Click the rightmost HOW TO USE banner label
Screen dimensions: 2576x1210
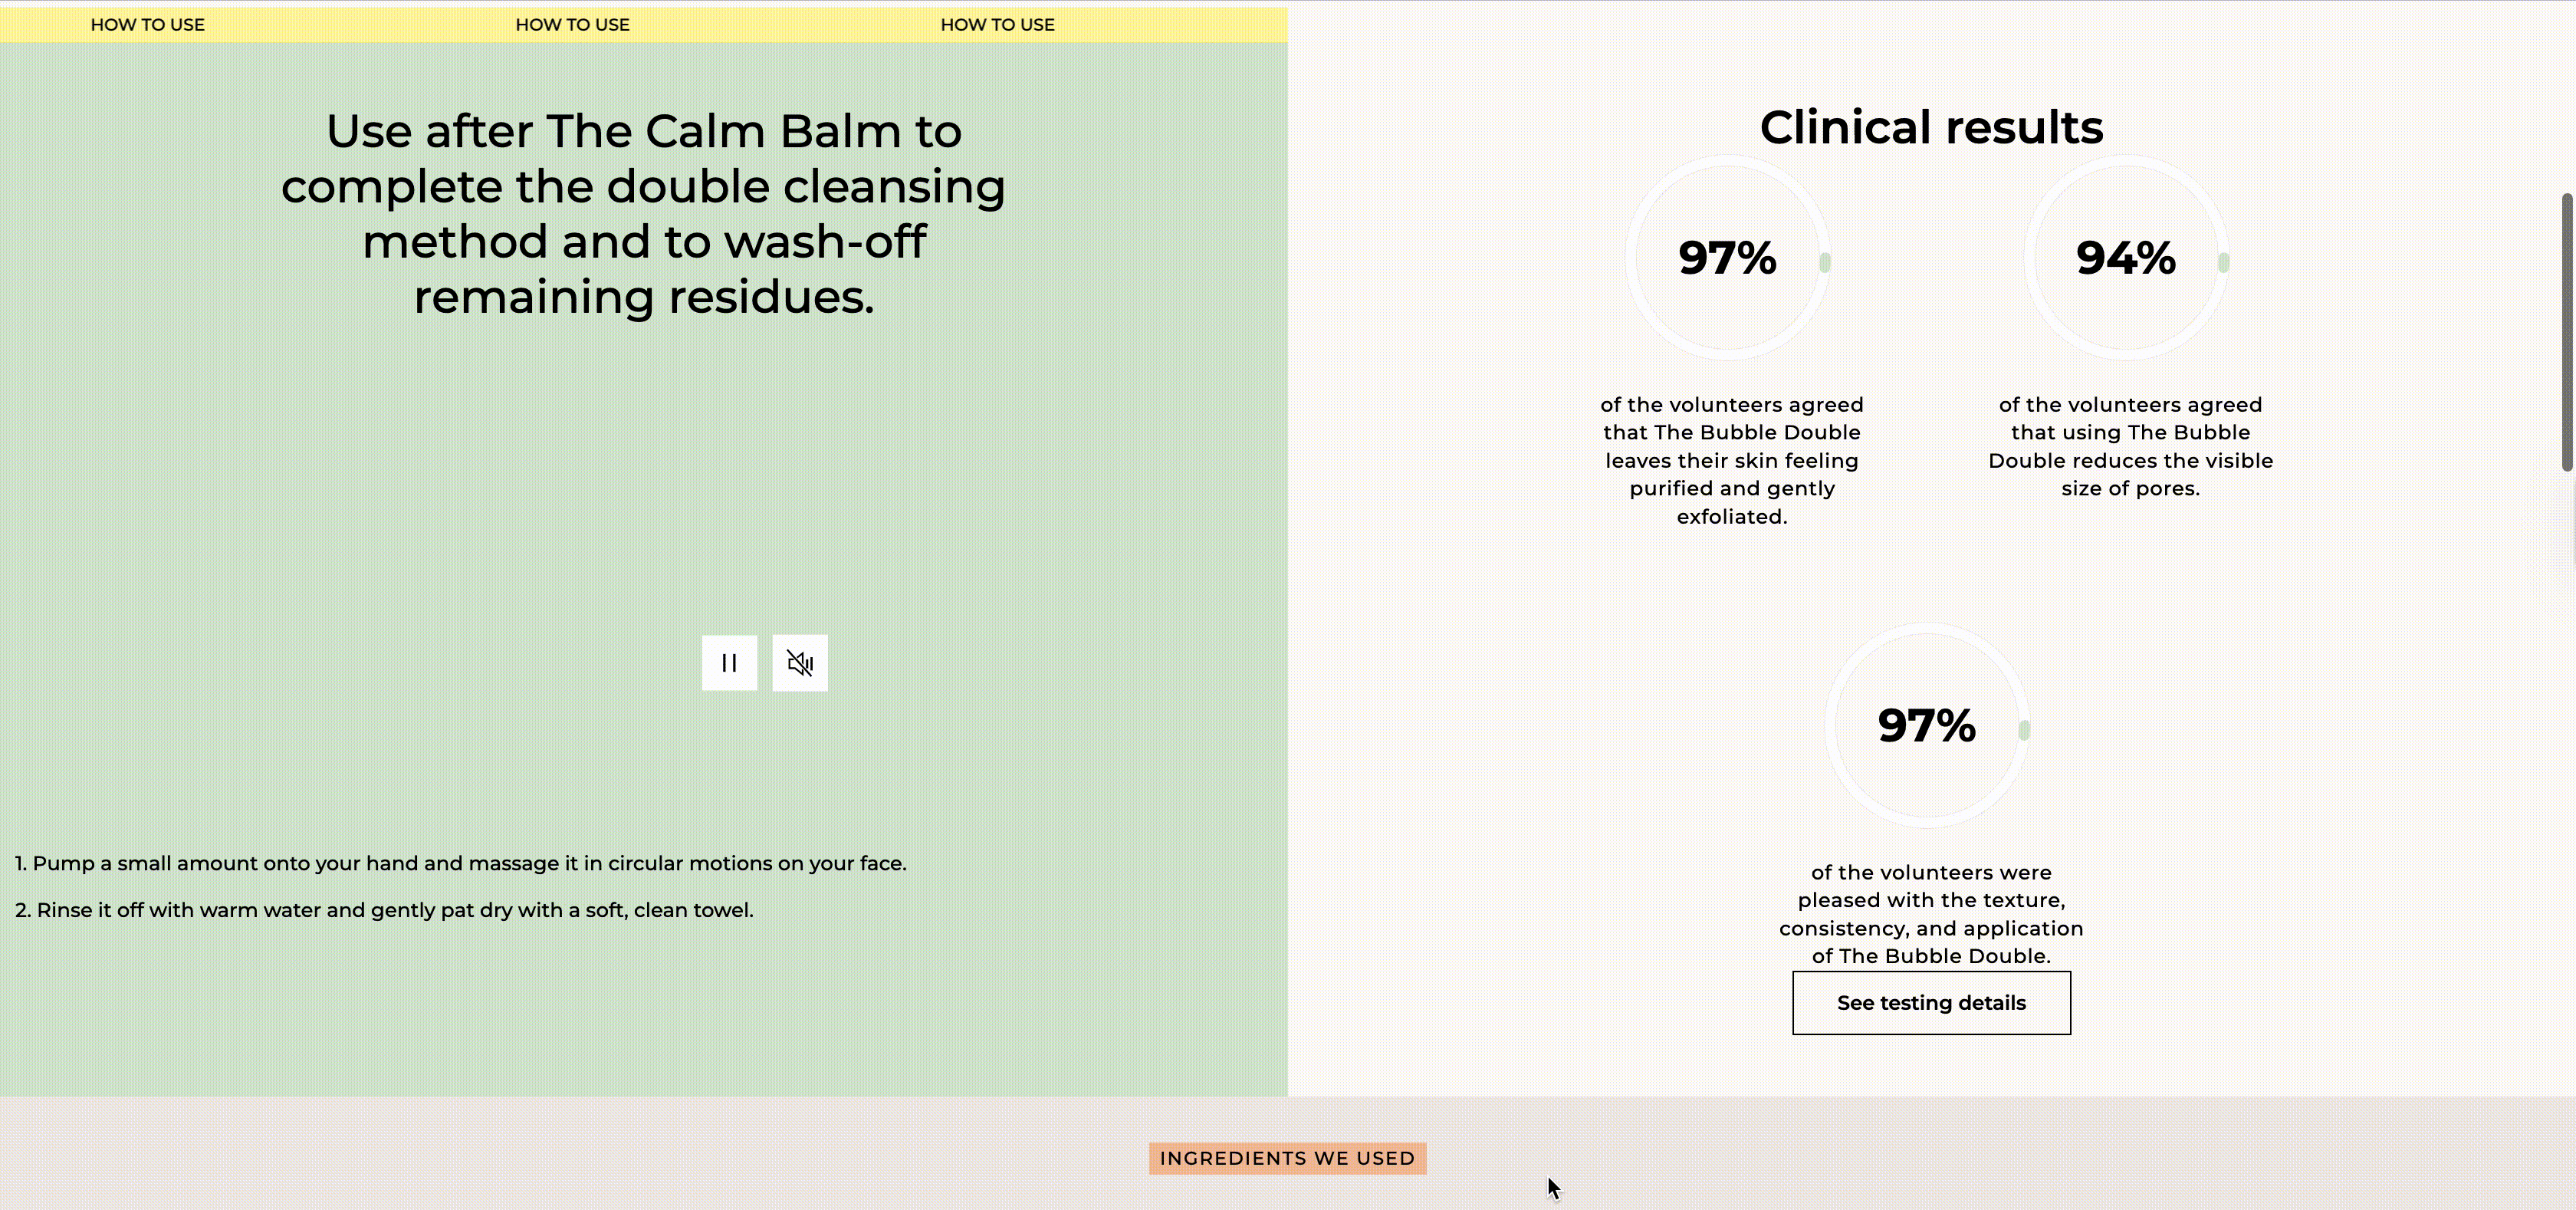[997, 25]
